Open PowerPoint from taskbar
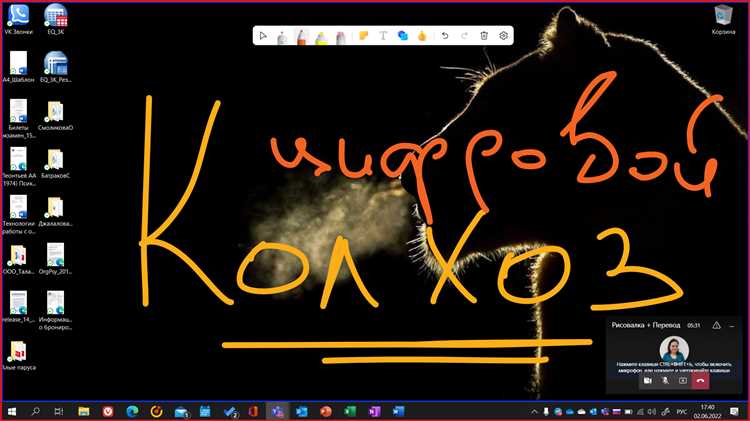This screenshot has height=421, width=750. click(326, 411)
